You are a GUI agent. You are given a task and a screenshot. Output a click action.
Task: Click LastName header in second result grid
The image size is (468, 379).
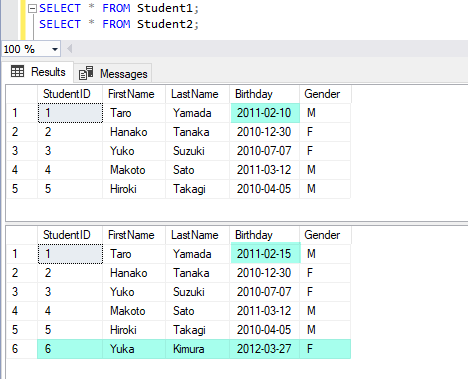[x=198, y=235]
